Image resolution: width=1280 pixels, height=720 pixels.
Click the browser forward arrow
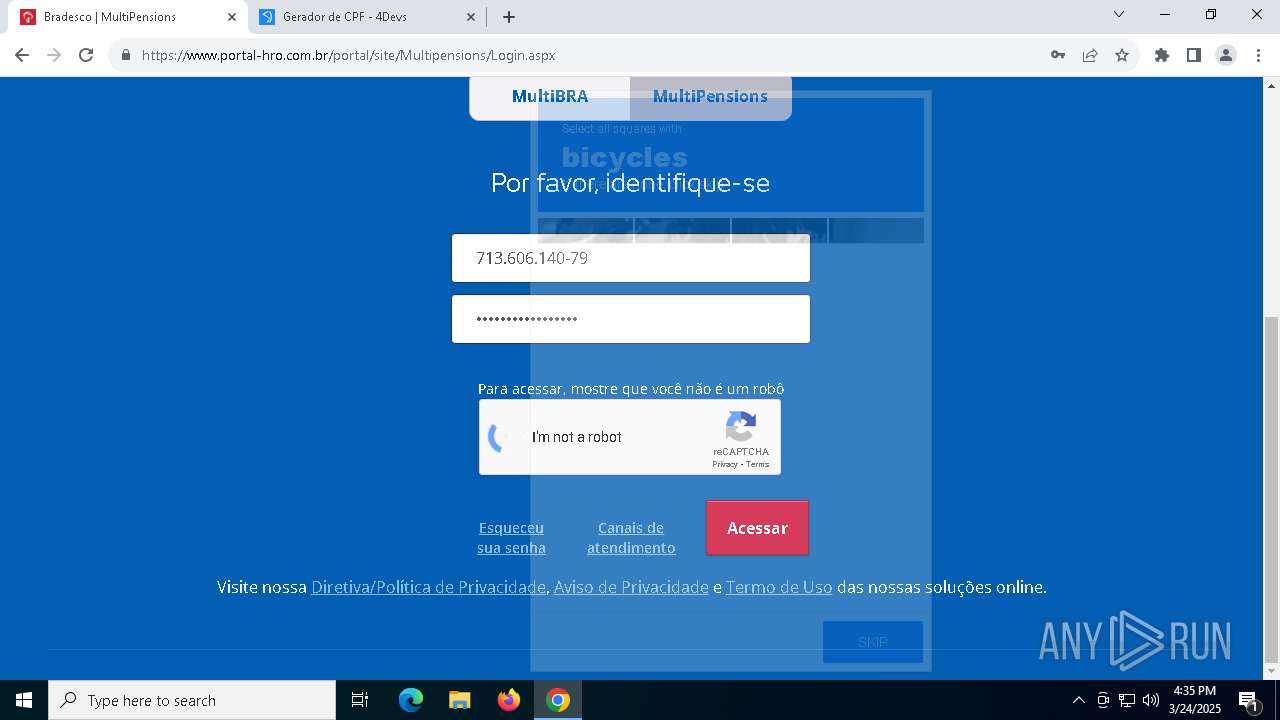[54, 55]
